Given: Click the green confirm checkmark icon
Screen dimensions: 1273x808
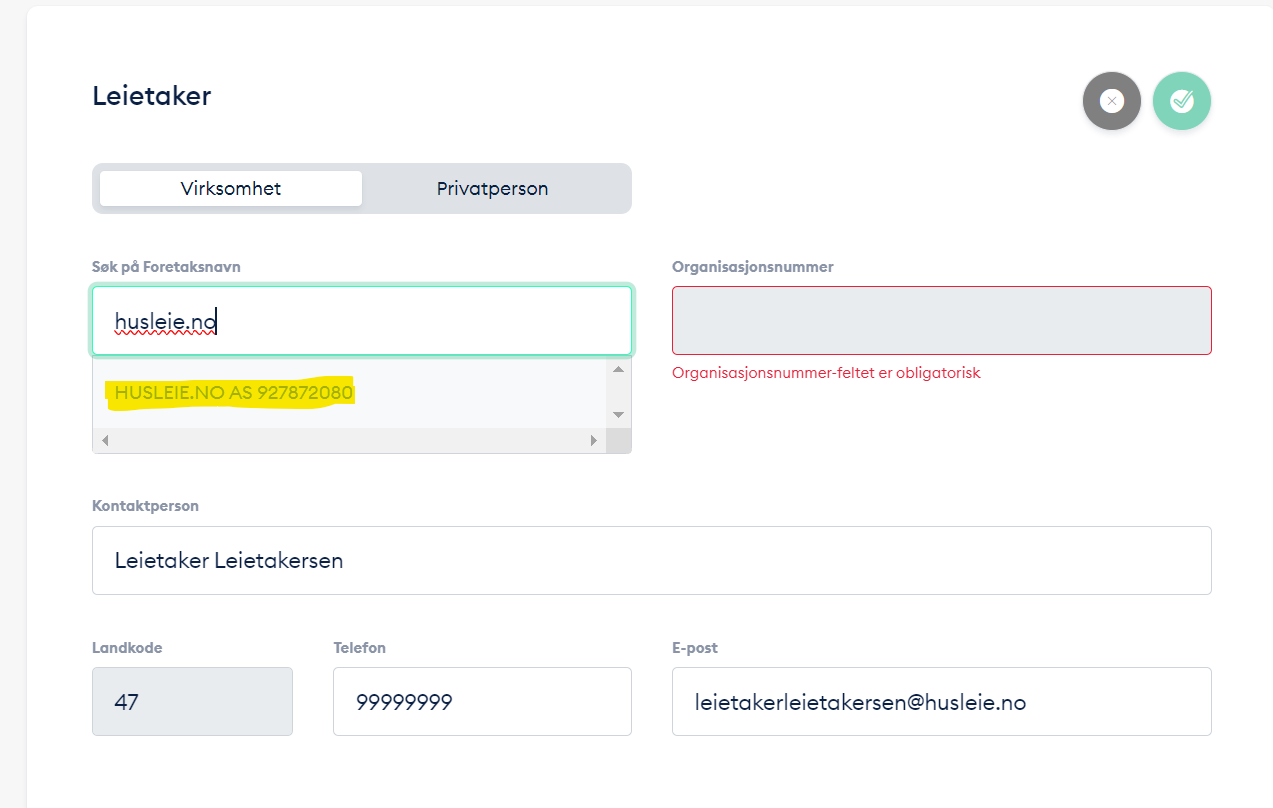Looking at the screenshot, I should 1182,101.
